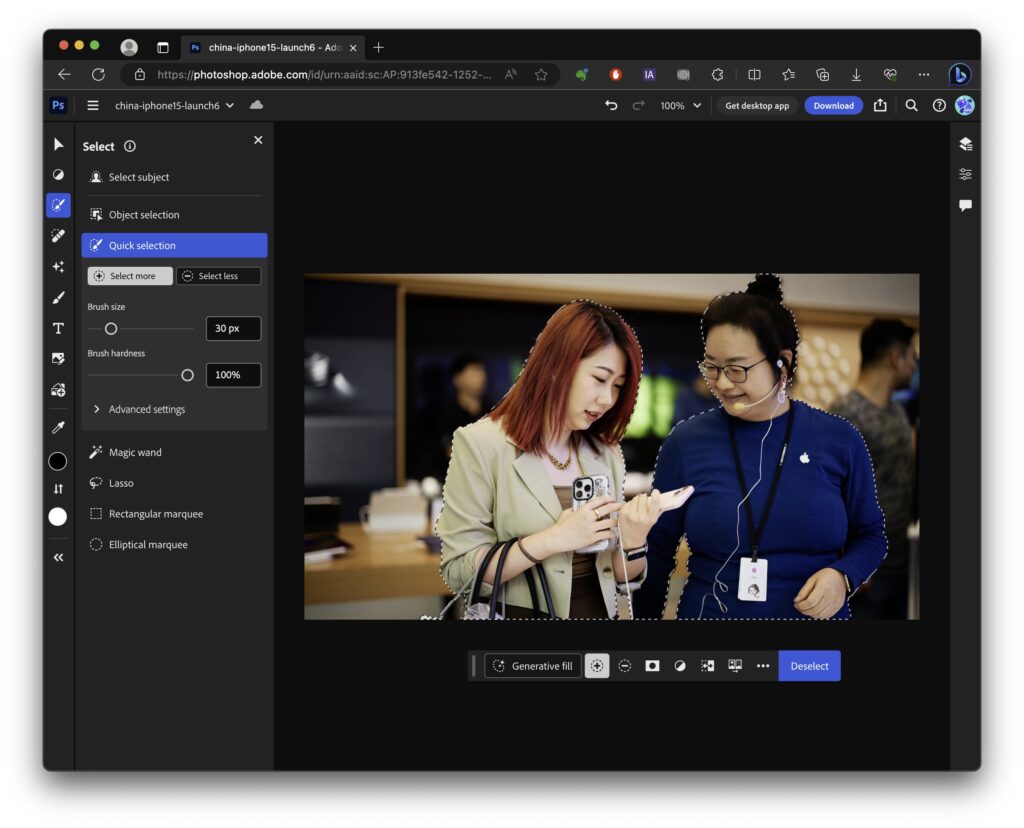Click subtract-from-selection icon in contextual bar
The height and width of the screenshot is (828, 1024).
625,666
